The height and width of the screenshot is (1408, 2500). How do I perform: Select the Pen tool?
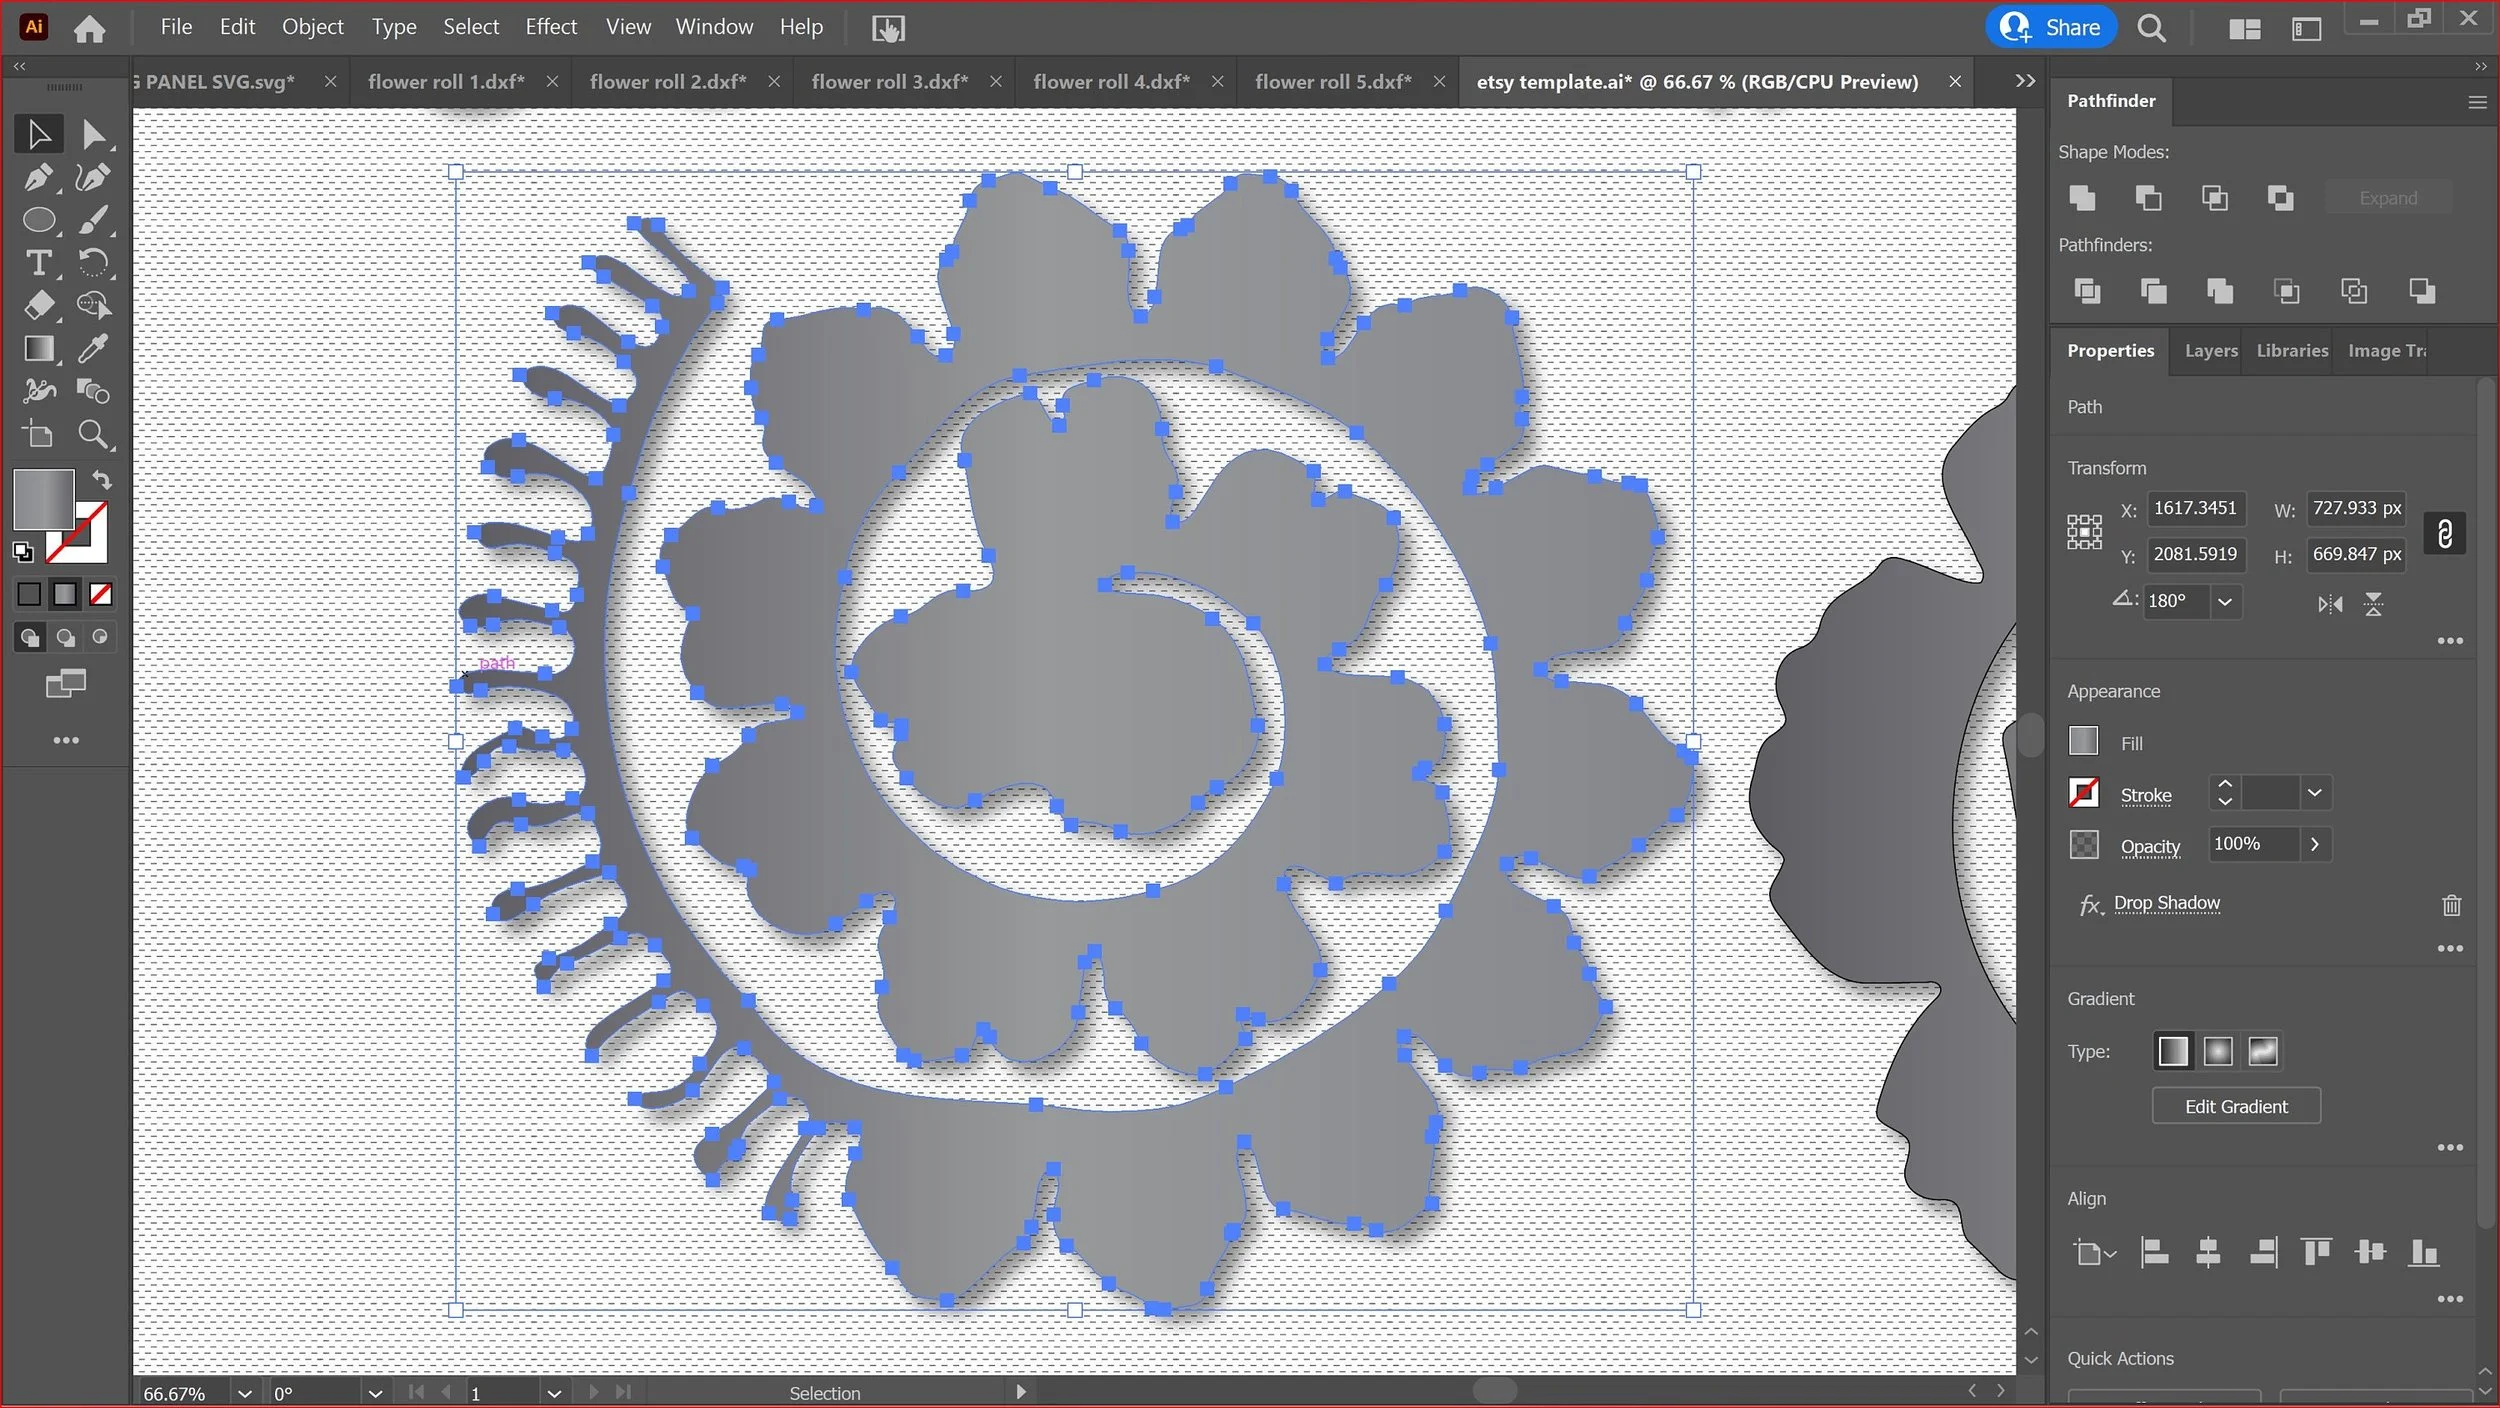(x=38, y=178)
